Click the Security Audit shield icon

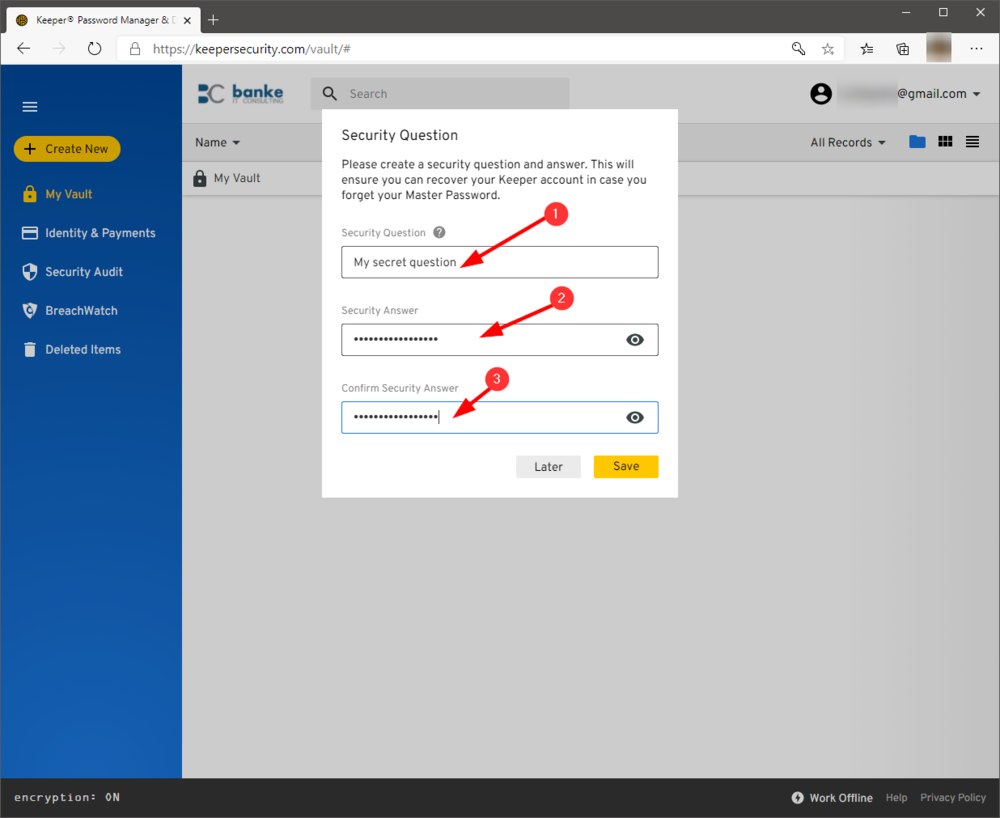[x=30, y=272]
